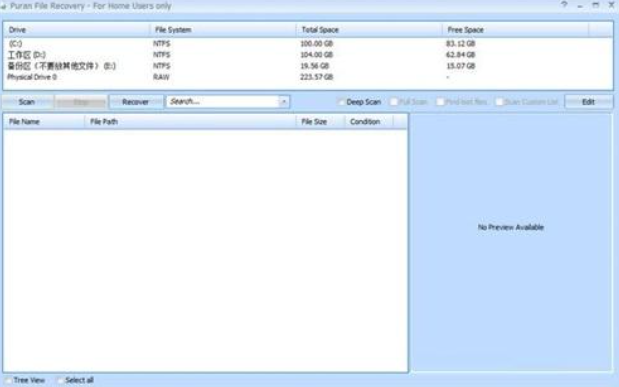Screen dimensions: 619x387
Task: Click the 100.00 GB total space value
Action: [x=317, y=43]
